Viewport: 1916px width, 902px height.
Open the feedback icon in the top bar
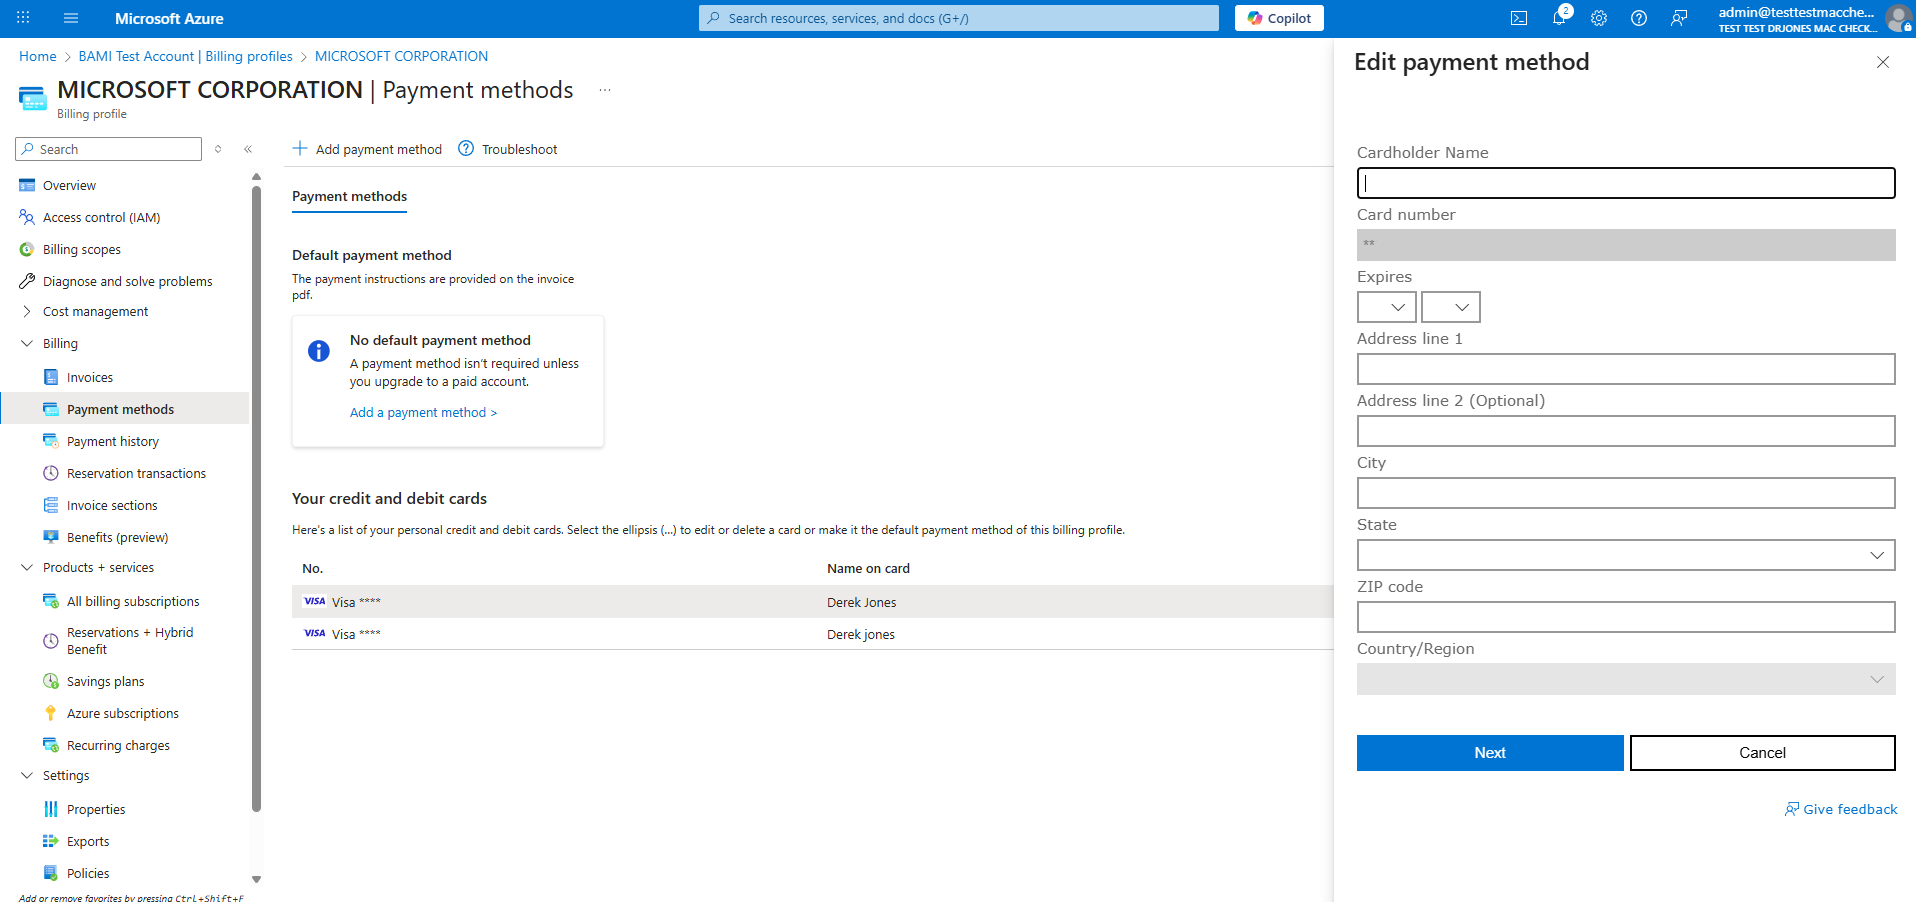coord(1679,18)
